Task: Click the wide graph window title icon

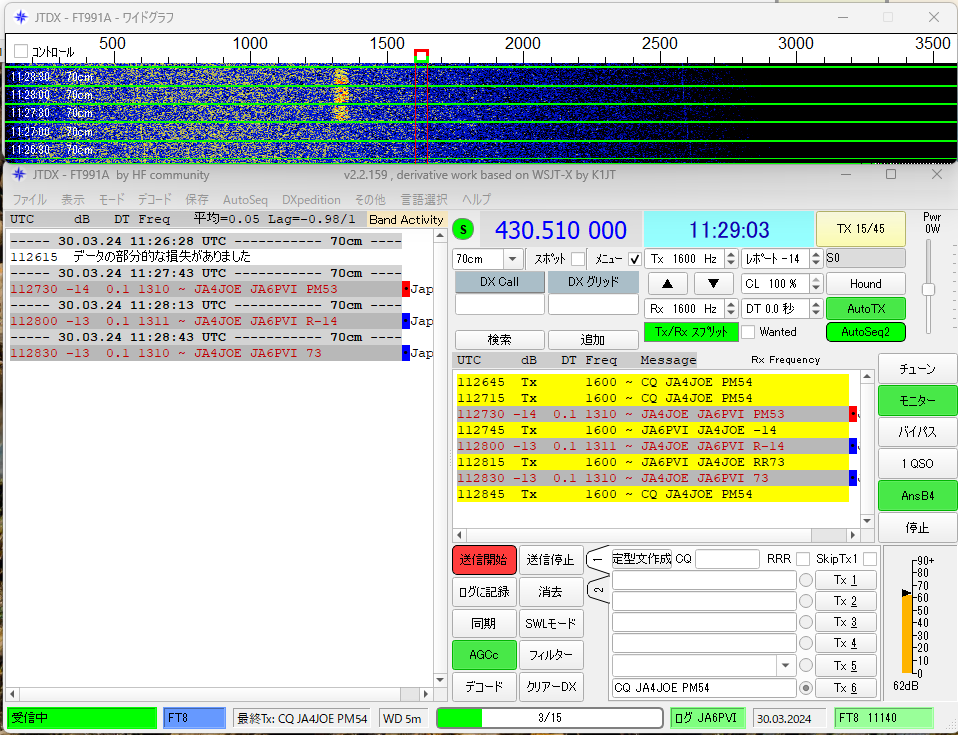Action: click(20, 17)
